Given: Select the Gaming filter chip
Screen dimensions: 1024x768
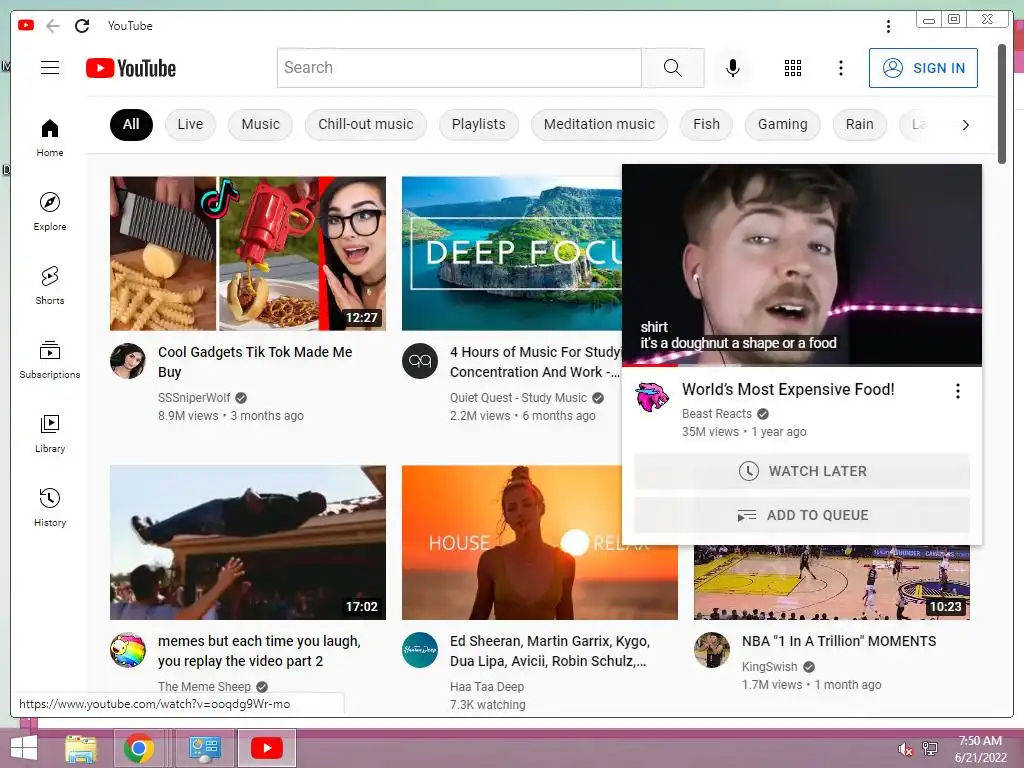Looking at the screenshot, I should tap(782, 125).
